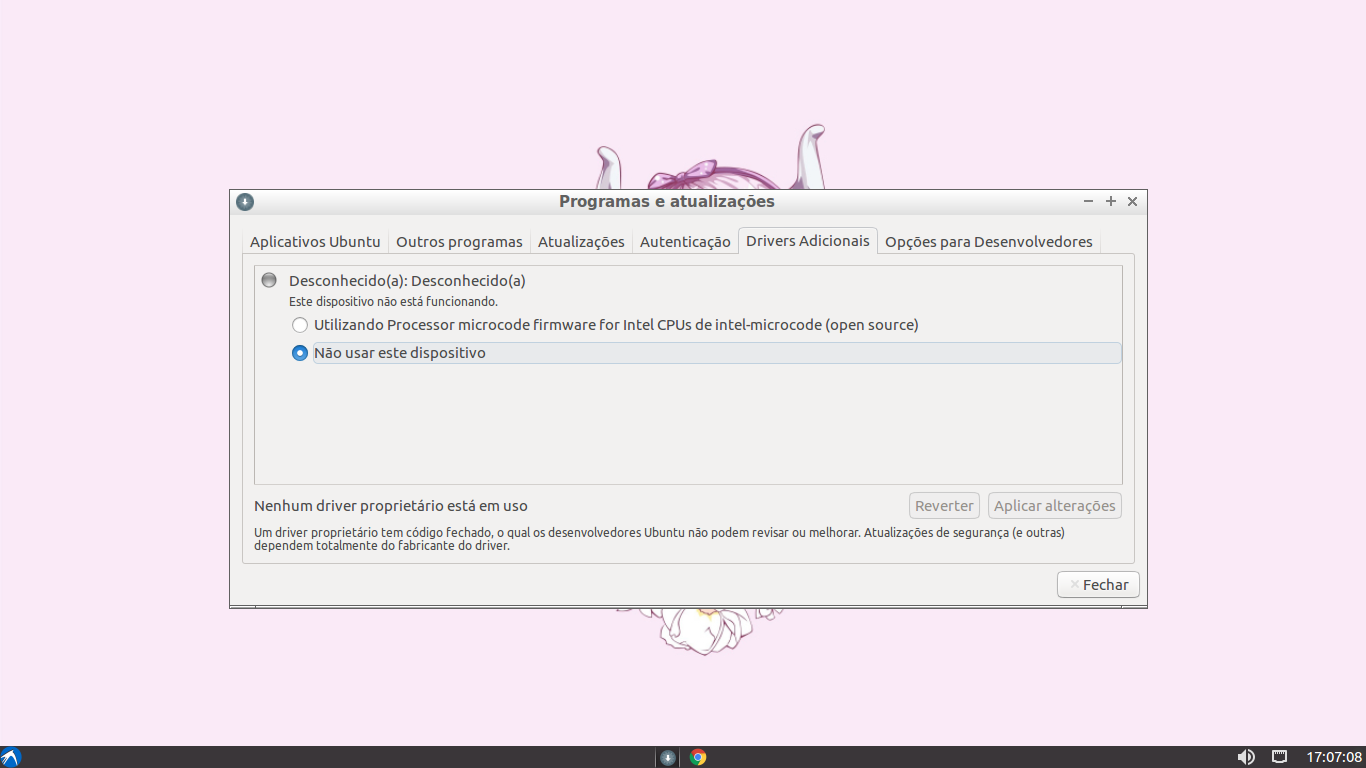Click the Programas e atualizações title text
Image resolution: width=1366 pixels, height=768 pixels.
pos(667,201)
